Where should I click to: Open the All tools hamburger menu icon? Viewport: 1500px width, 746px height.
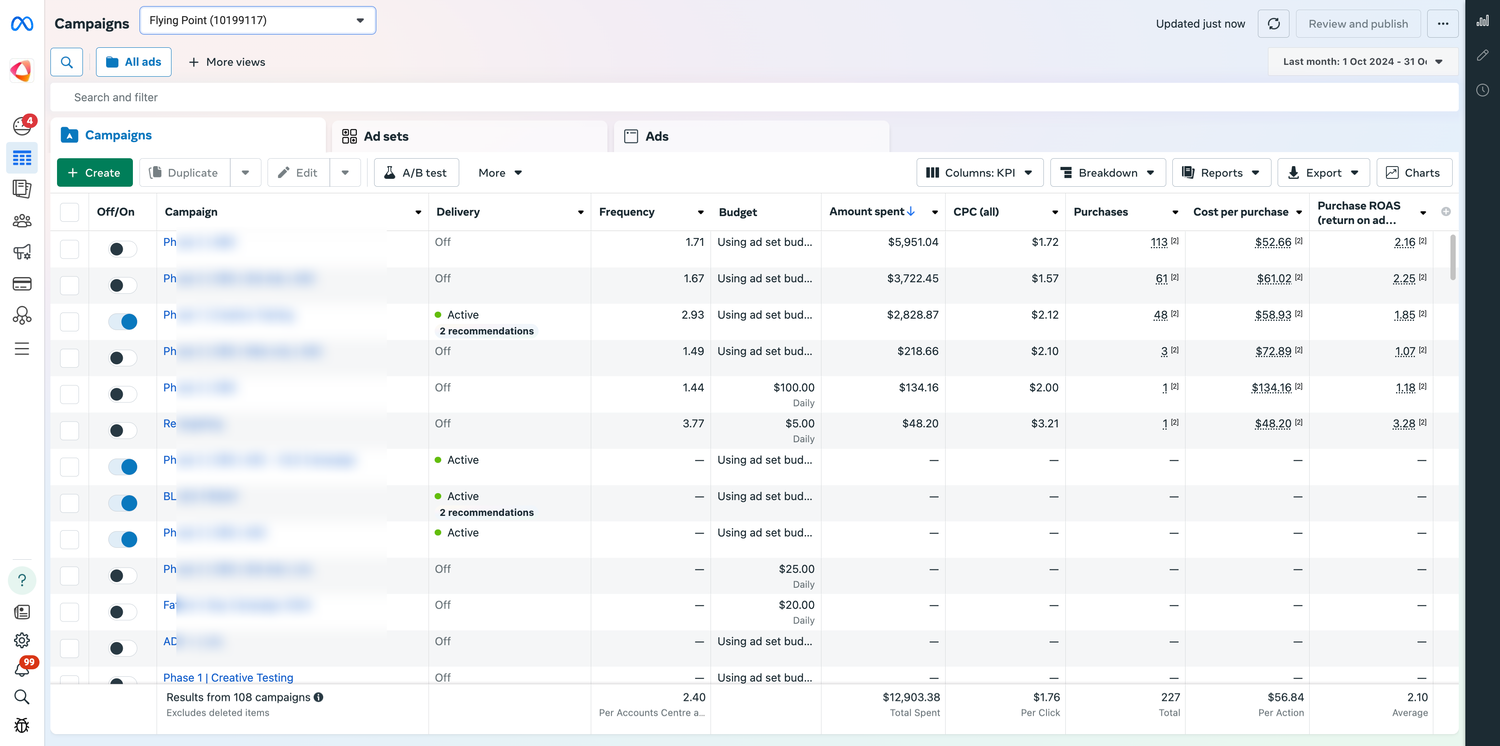[x=22, y=349]
